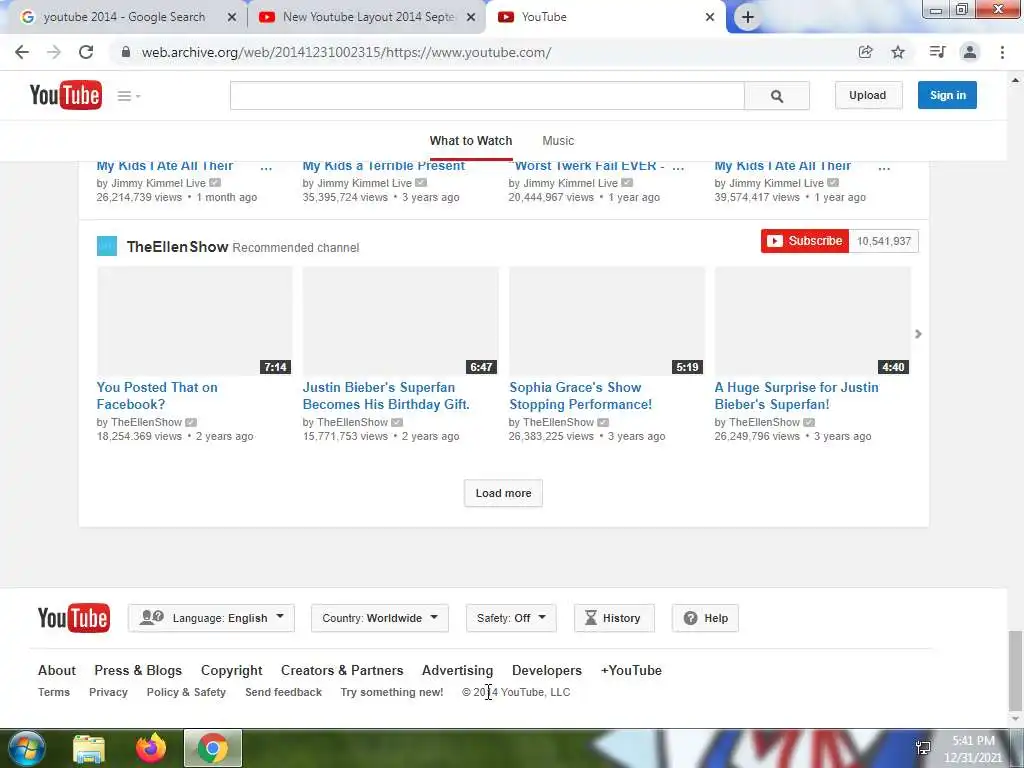
Task: Click the Copyright footer link
Action: (232, 671)
